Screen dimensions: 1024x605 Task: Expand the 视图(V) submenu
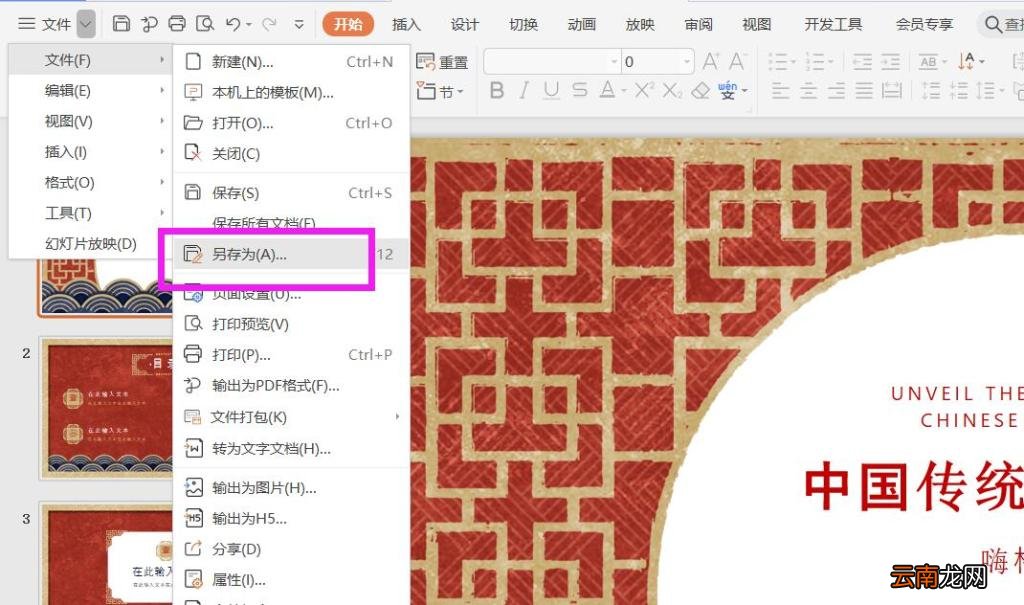pyautogui.click(x=90, y=121)
